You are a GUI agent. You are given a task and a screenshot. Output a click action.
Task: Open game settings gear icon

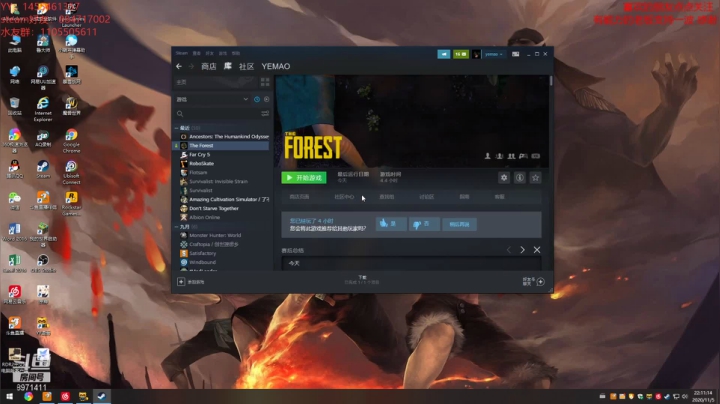(x=504, y=178)
